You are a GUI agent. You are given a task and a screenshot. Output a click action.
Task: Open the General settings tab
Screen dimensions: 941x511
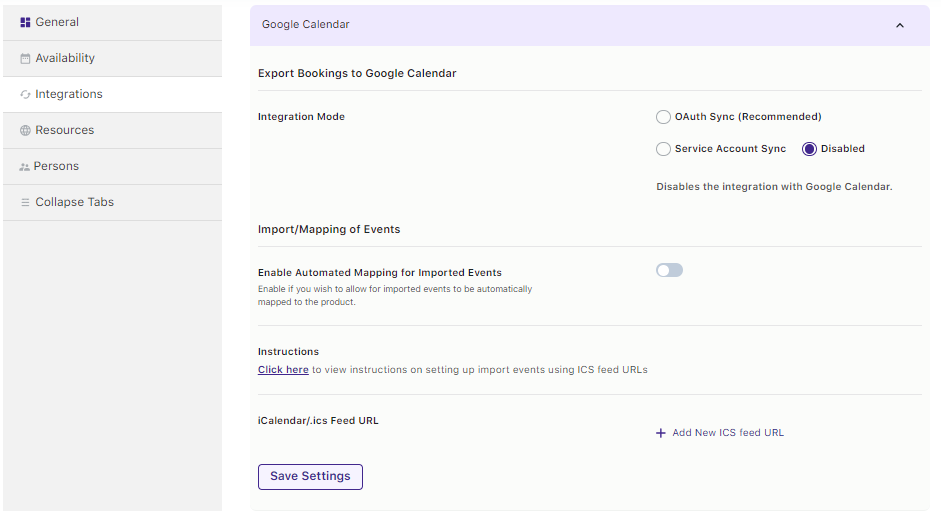pyautogui.click(x=112, y=22)
